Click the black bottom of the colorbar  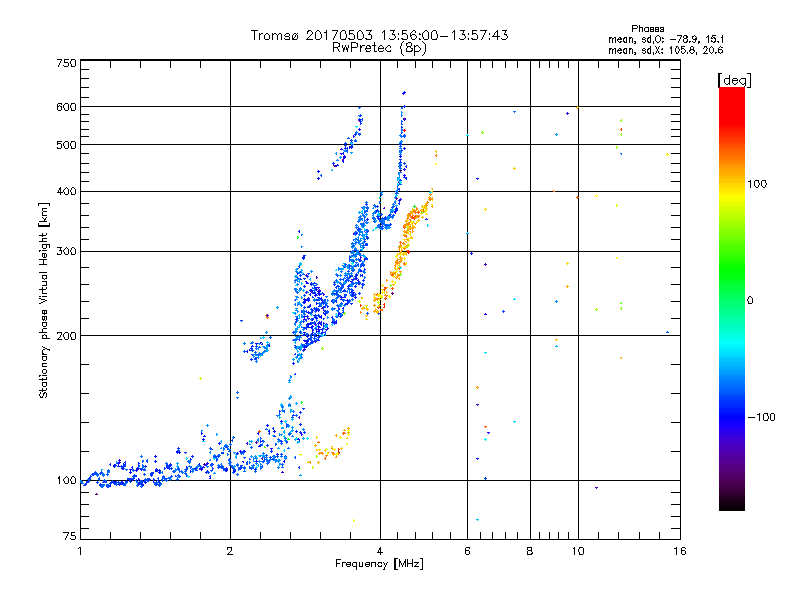(732, 503)
